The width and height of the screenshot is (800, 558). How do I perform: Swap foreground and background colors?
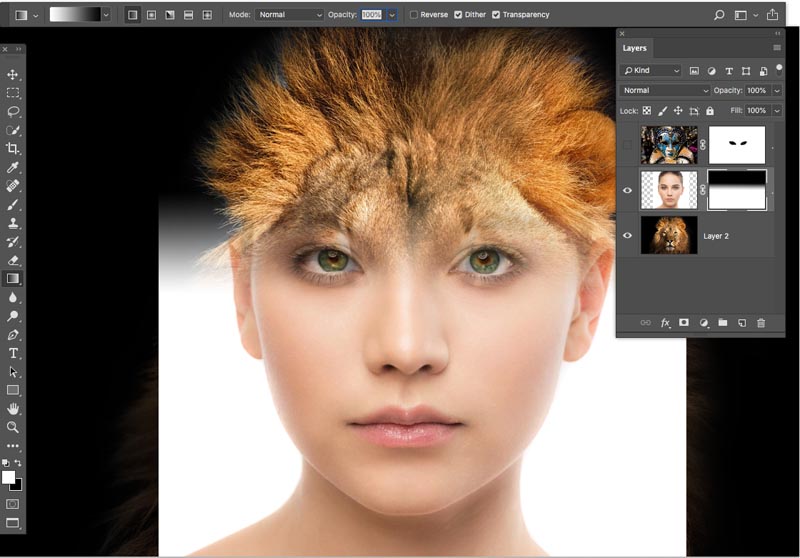coord(18,463)
